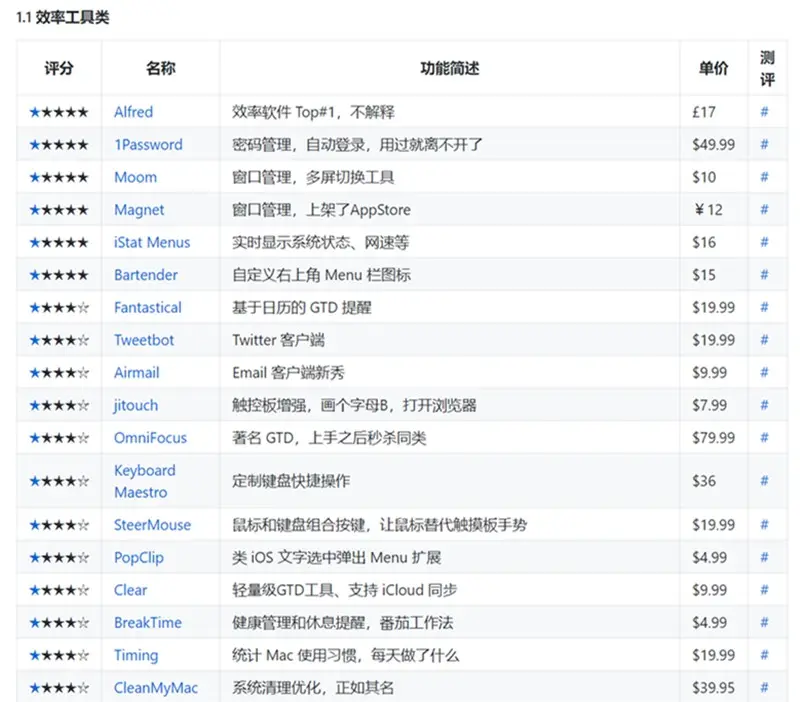
Task: Click the '￥12' price for Magnet
Action: pyautogui.click(x=708, y=210)
